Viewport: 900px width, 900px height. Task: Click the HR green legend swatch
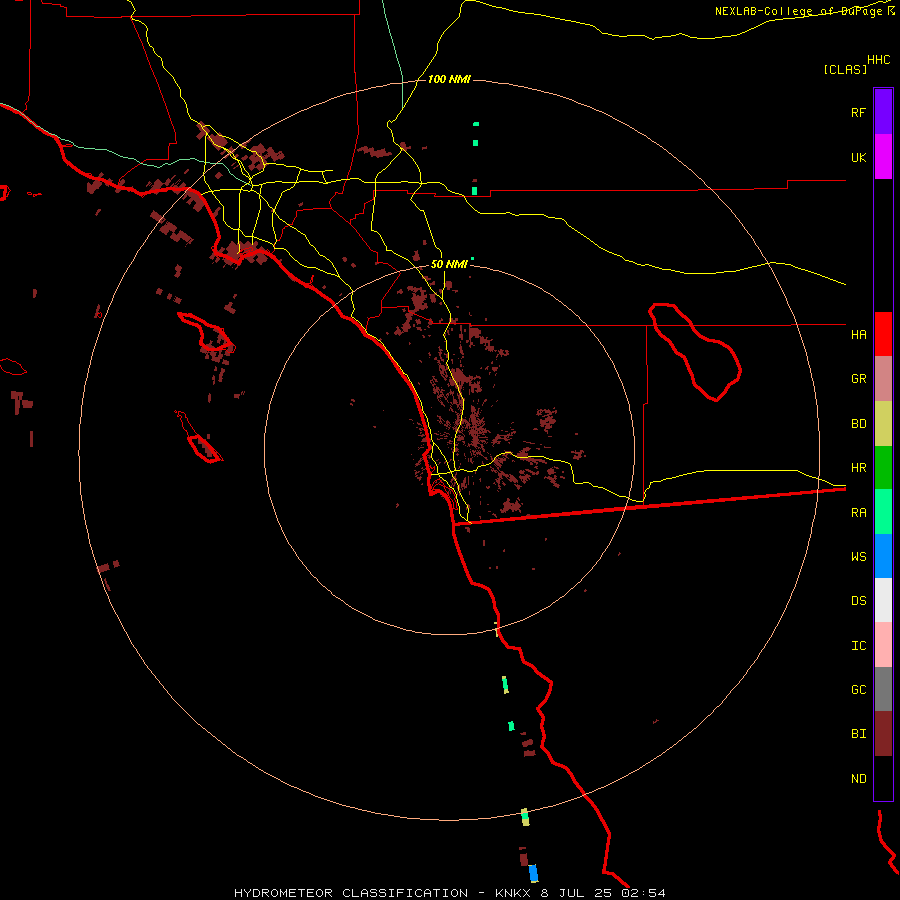[x=883, y=468]
